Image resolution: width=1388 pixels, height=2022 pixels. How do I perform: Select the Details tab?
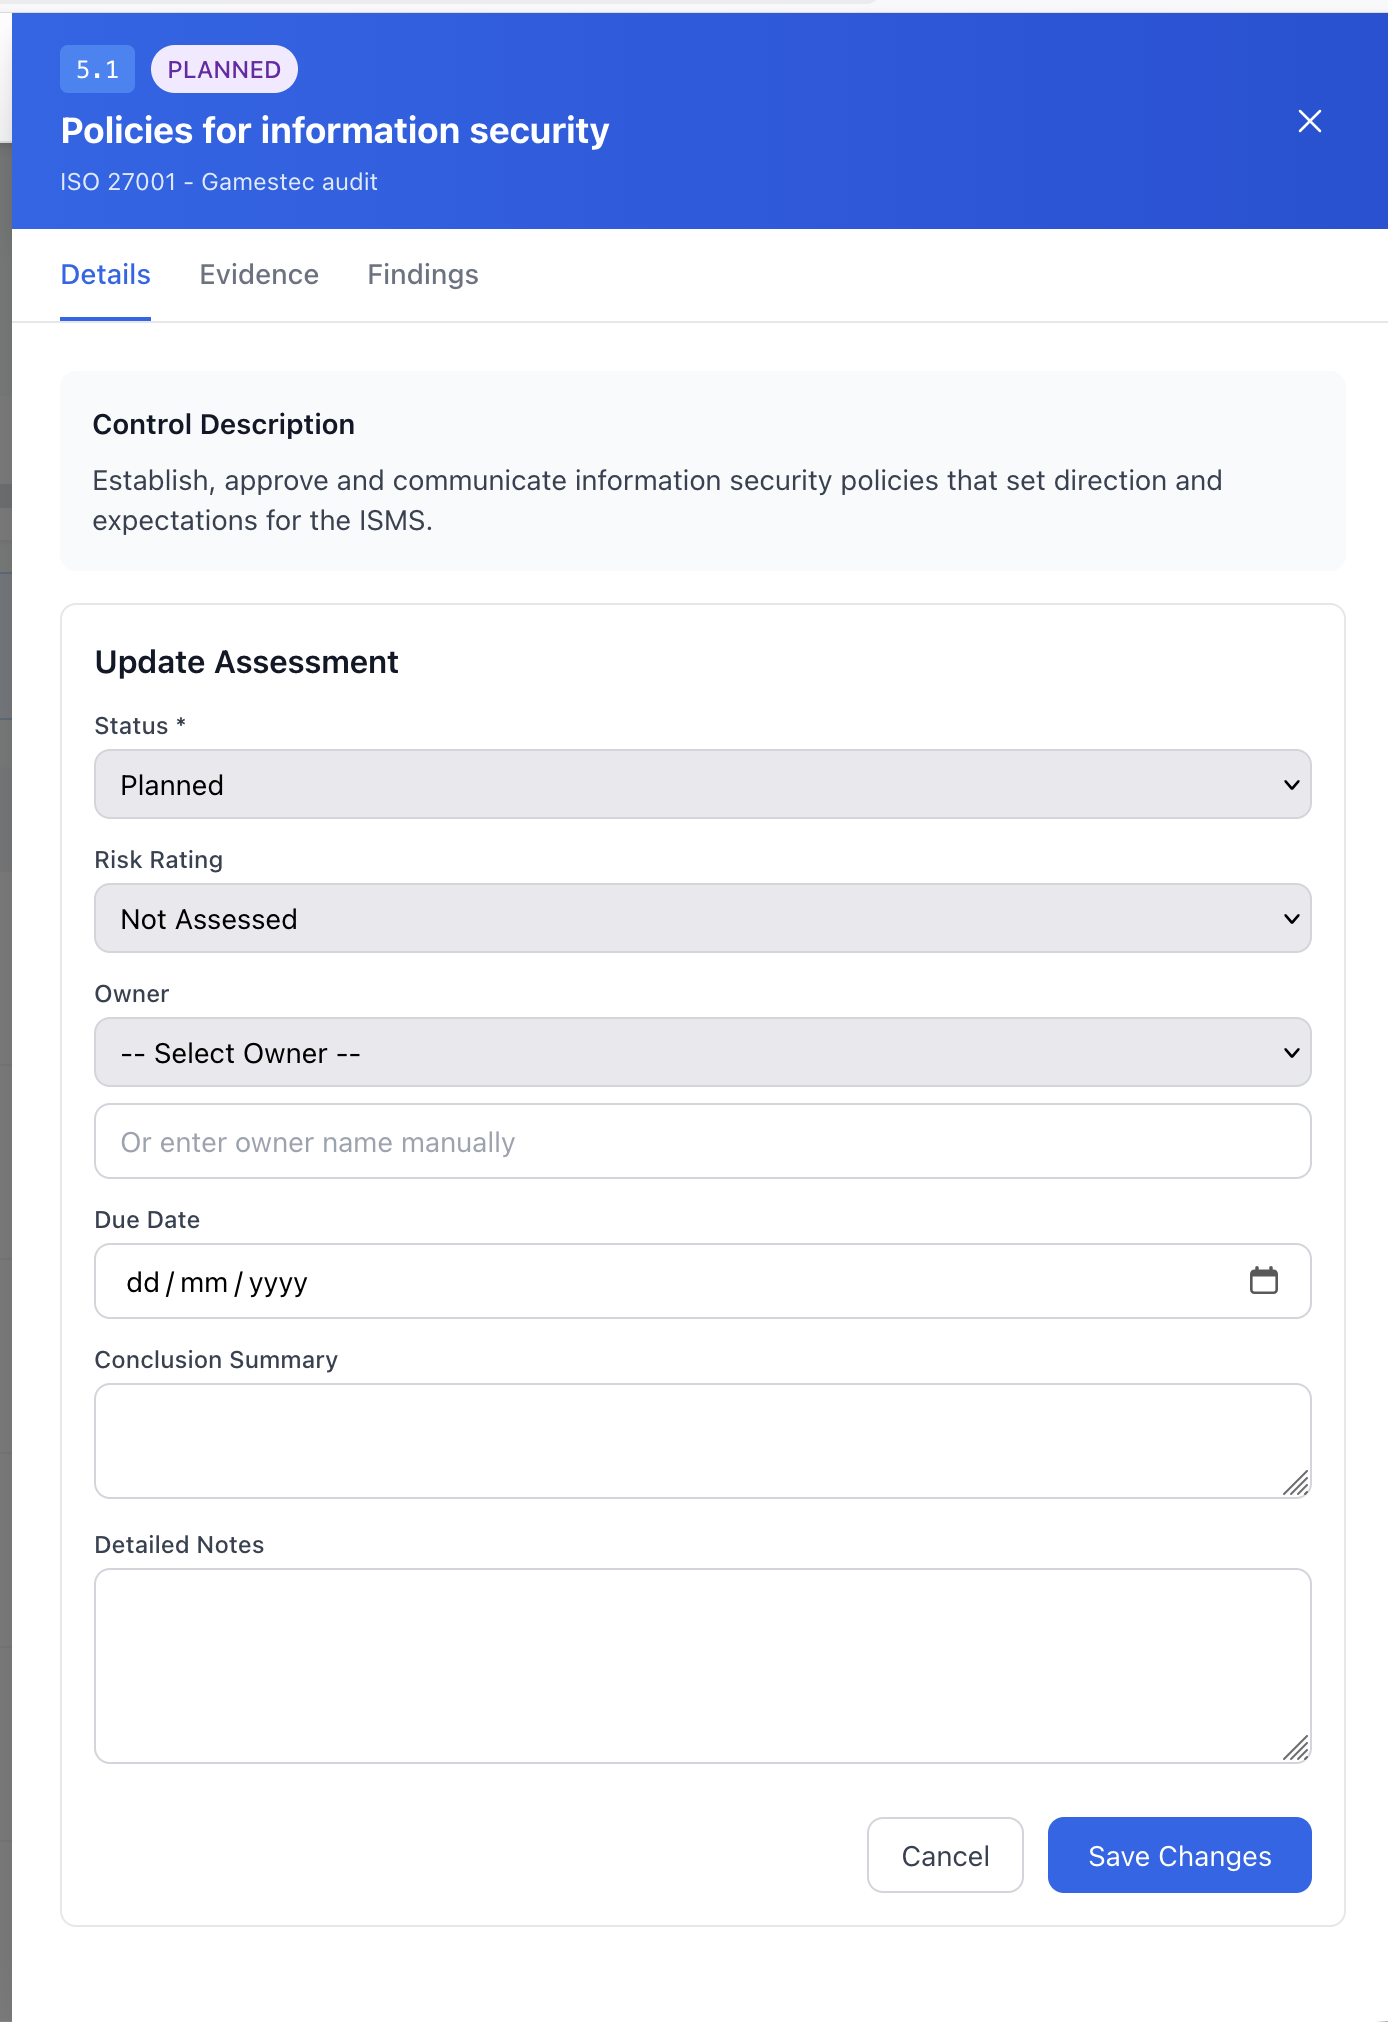point(105,274)
